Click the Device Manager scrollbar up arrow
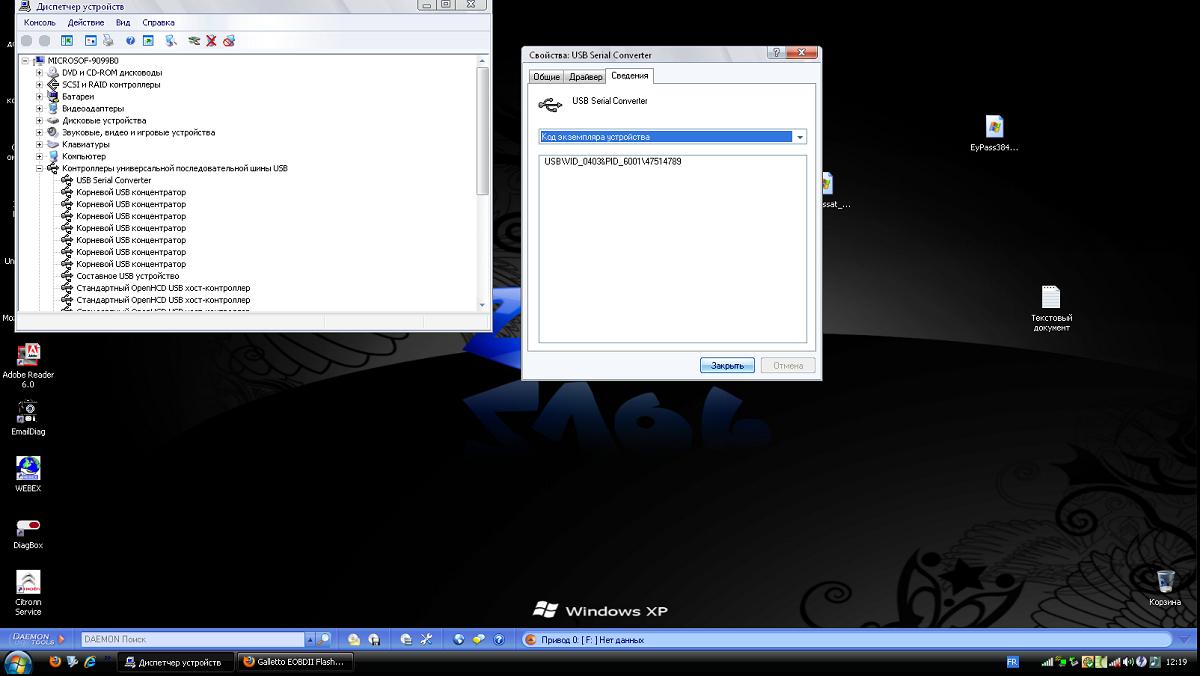 tap(483, 61)
